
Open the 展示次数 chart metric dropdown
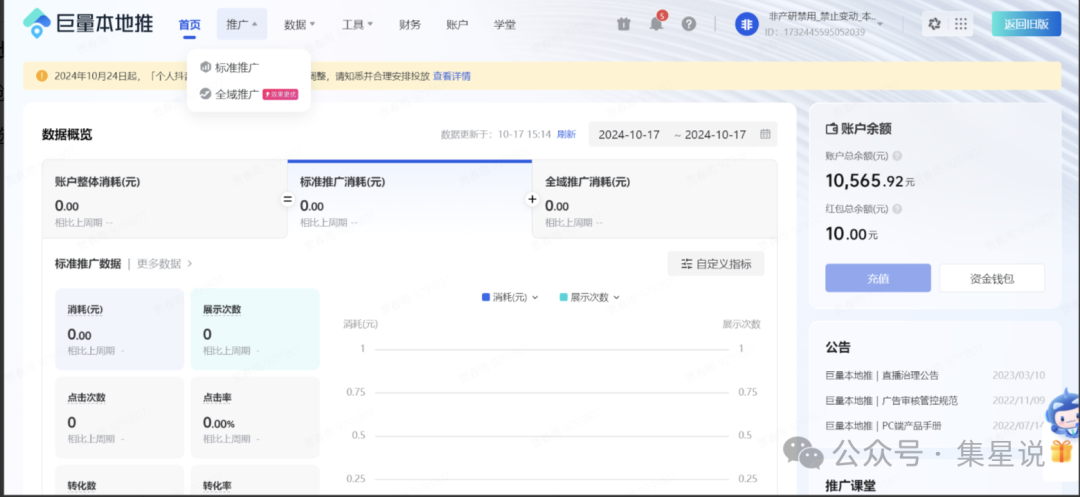pos(616,297)
